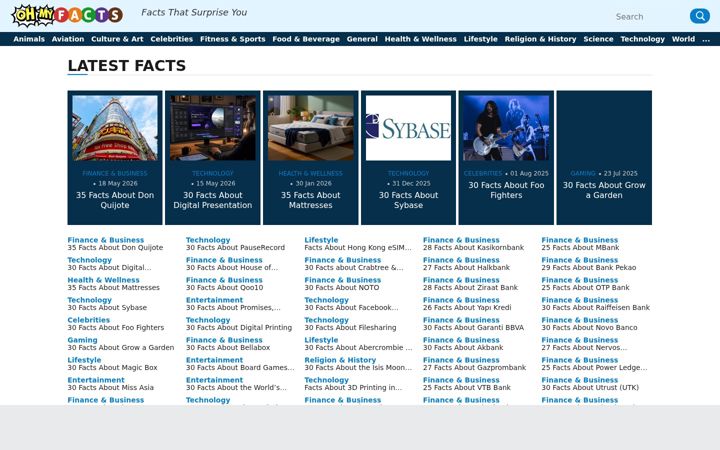Open the Celebrities menu category
The height and width of the screenshot is (450, 720).
(x=172, y=39)
